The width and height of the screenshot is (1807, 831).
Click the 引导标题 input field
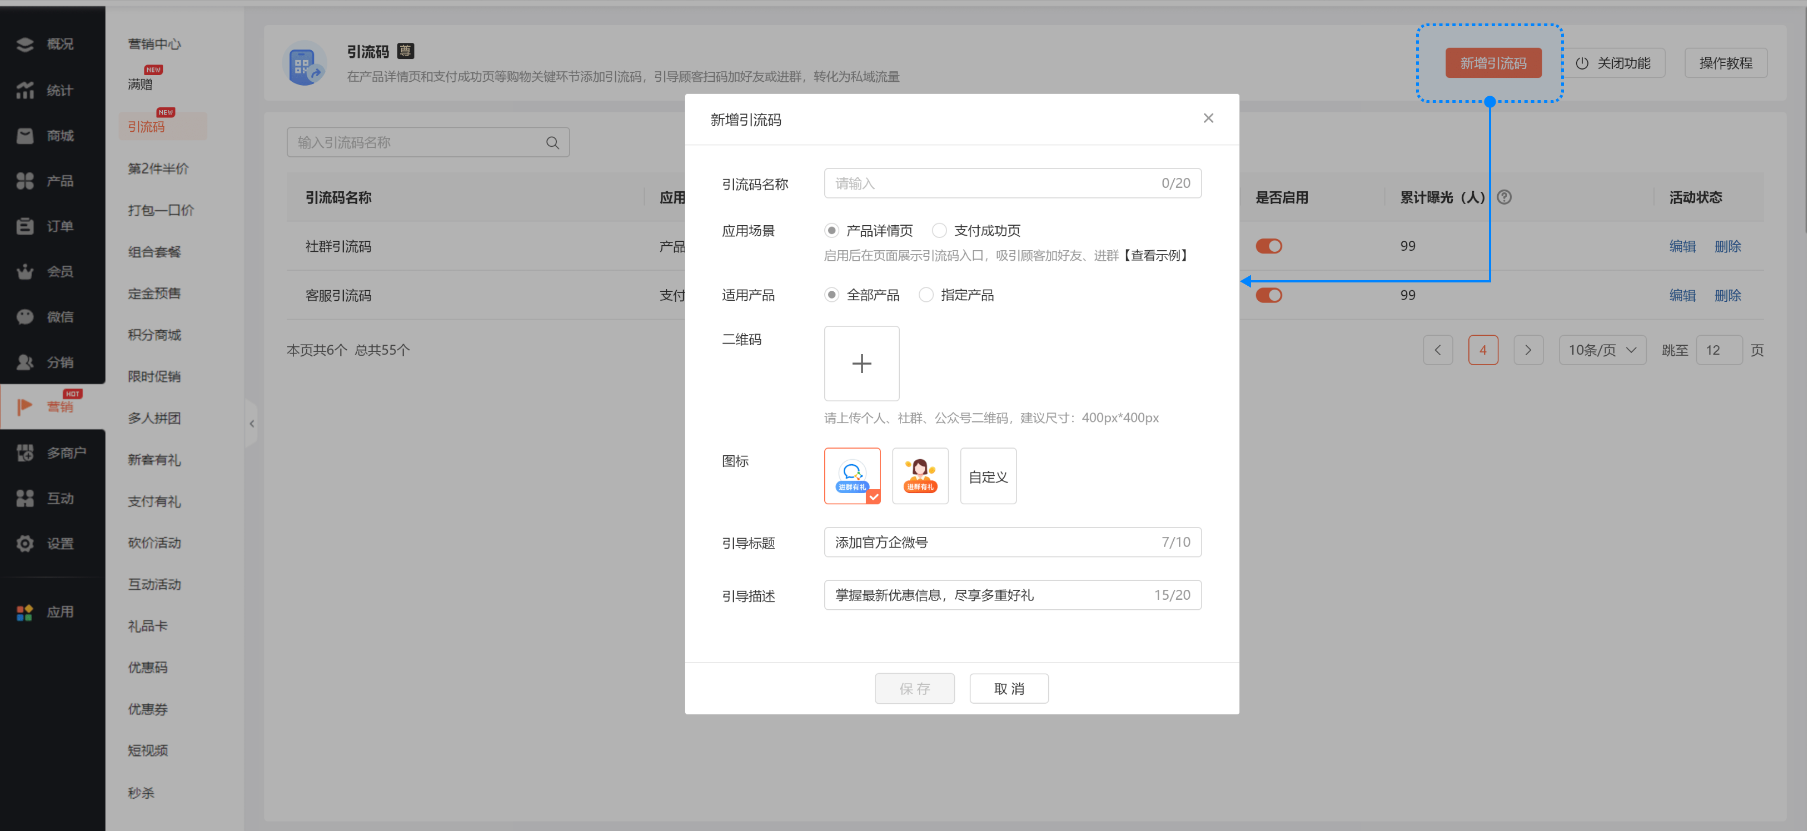click(x=1012, y=542)
